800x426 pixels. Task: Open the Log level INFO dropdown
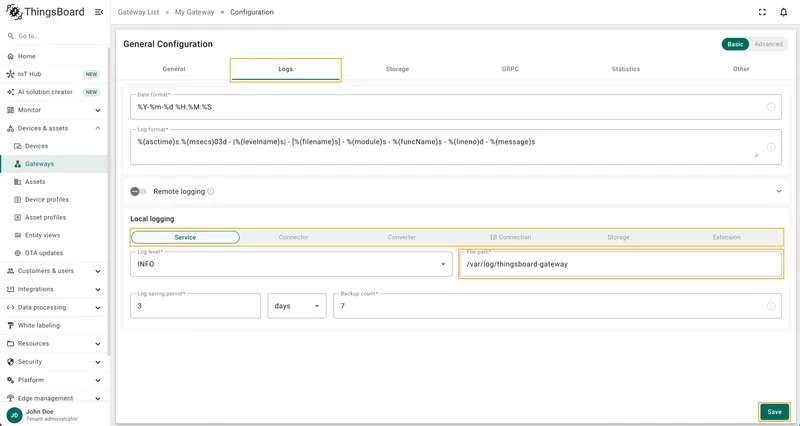tap(291, 264)
